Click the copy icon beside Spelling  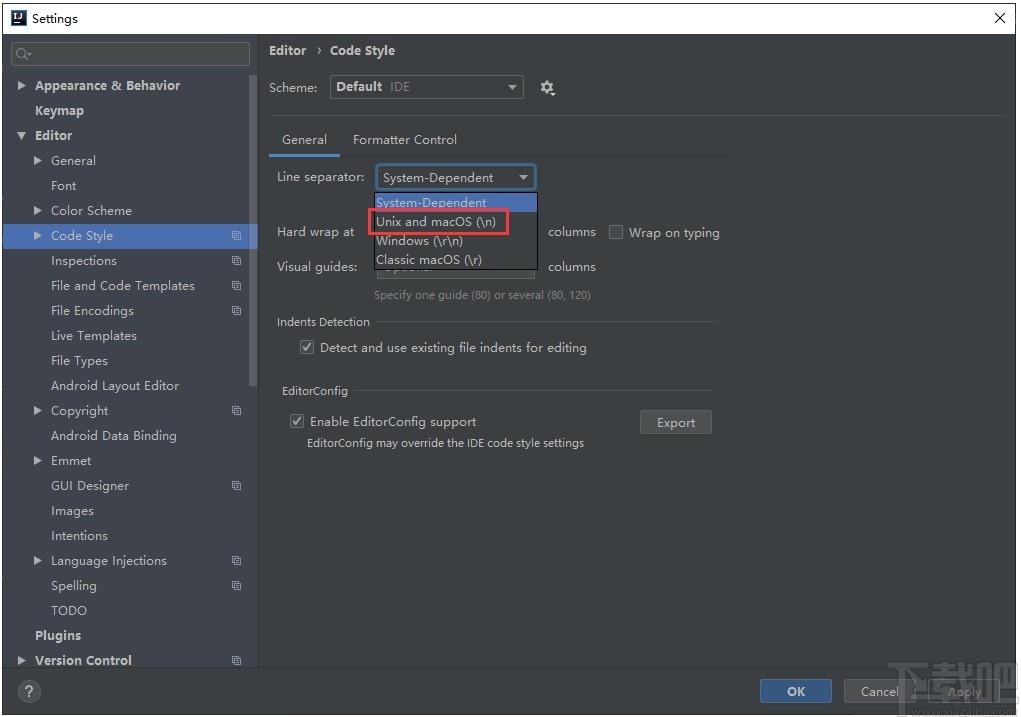tap(236, 586)
